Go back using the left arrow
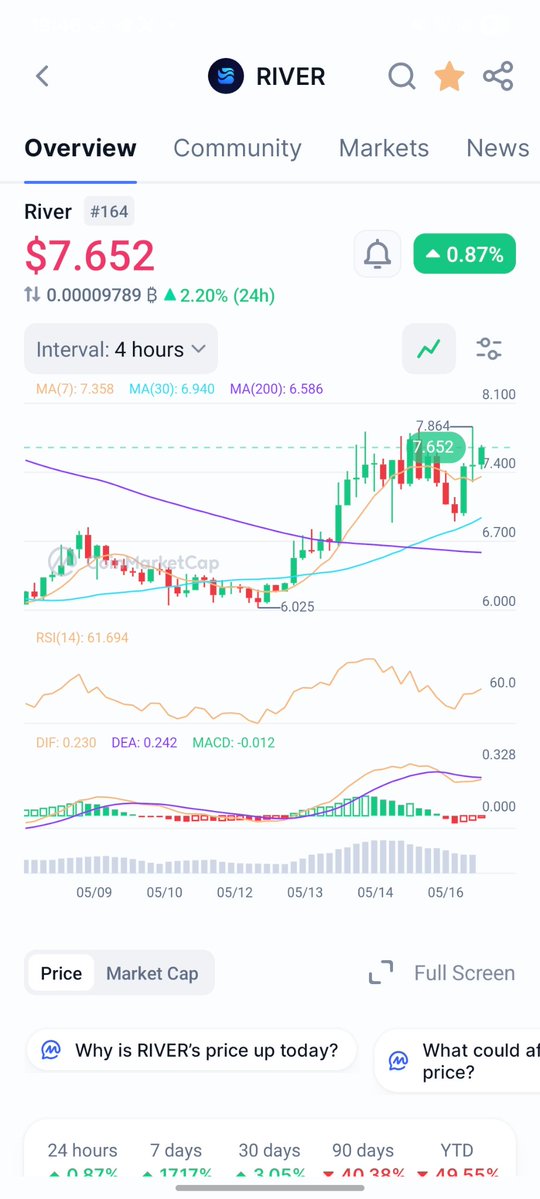The height and width of the screenshot is (1199, 540). pos(42,76)
